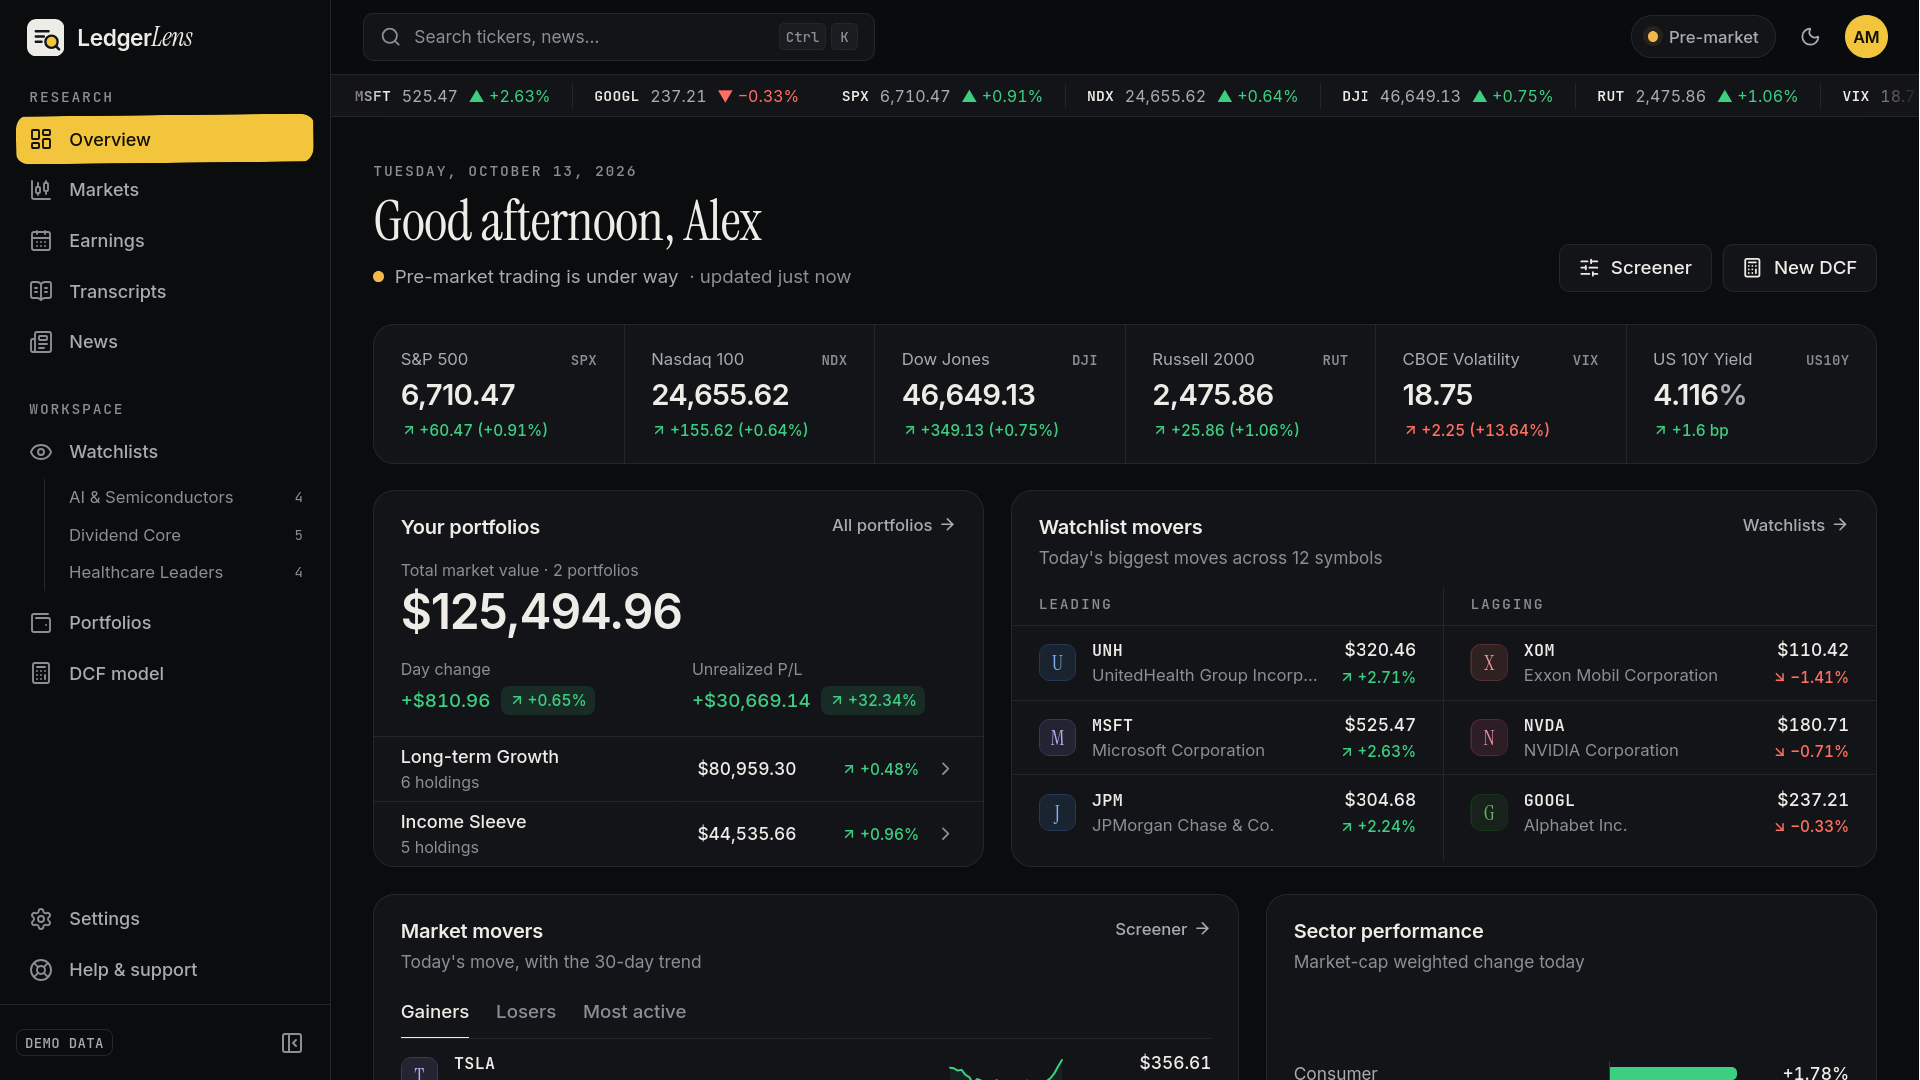Click the UNH ticker badge icon

pyautogui.click(x=1057, y=663)
